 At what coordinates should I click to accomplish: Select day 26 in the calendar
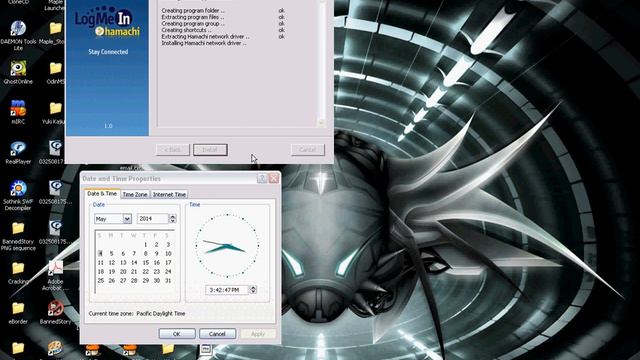click(x=111, y=280)
